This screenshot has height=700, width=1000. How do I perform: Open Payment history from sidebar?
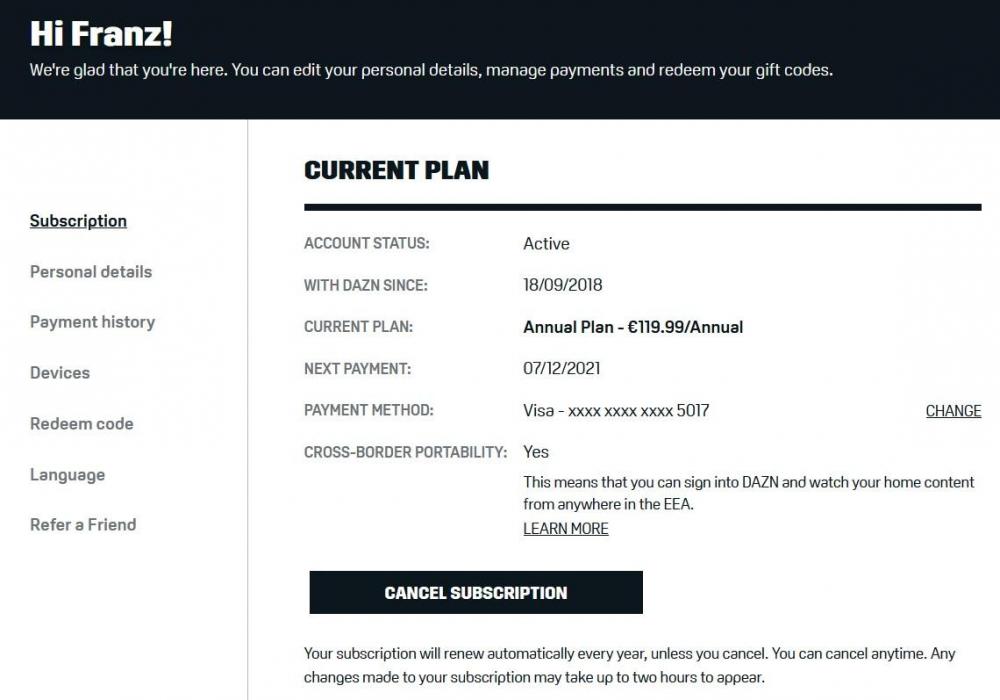coord(92,322)
